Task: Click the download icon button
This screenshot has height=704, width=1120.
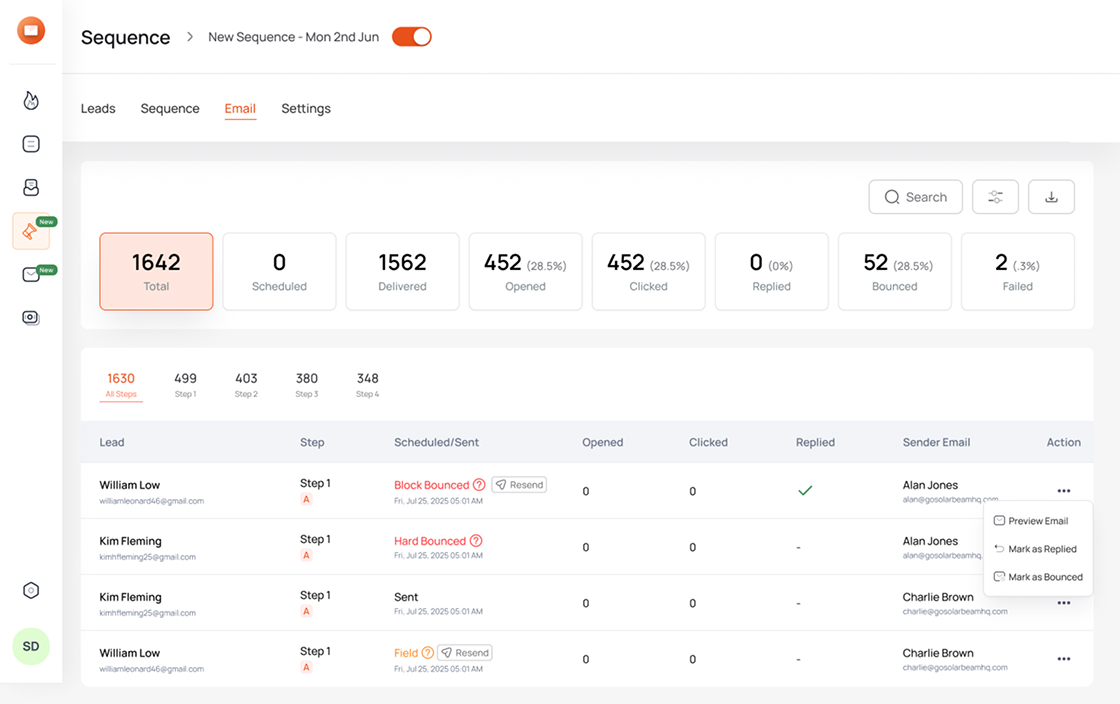Action: (x=1051, y=197)
